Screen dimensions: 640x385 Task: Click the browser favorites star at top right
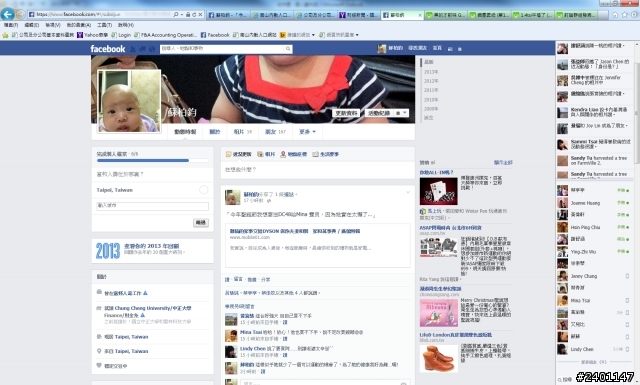(x=624, y=15)
